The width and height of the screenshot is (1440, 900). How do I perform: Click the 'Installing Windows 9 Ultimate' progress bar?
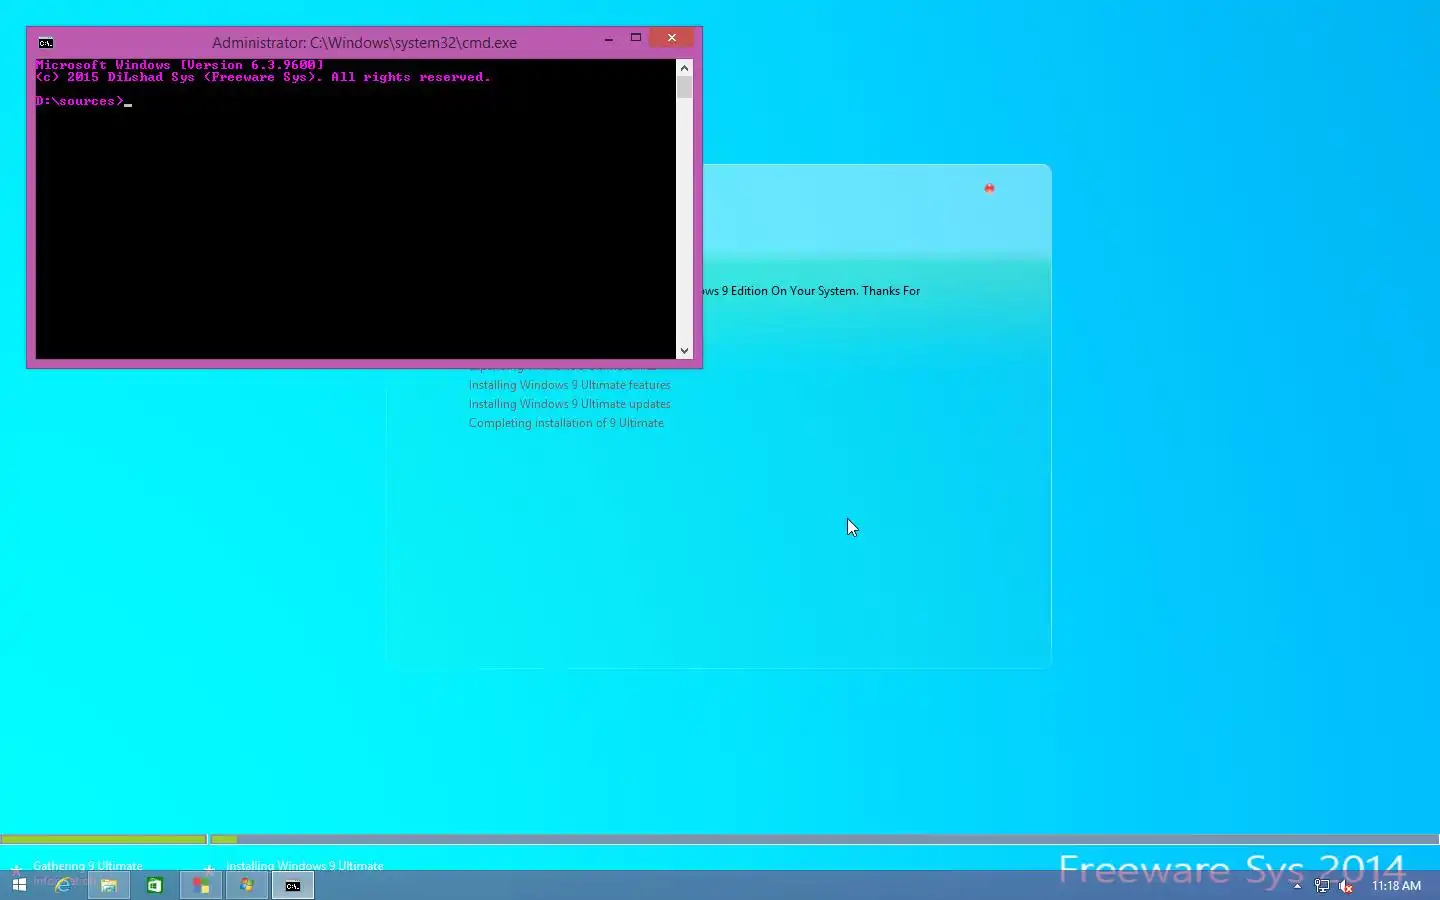(825, 839)
